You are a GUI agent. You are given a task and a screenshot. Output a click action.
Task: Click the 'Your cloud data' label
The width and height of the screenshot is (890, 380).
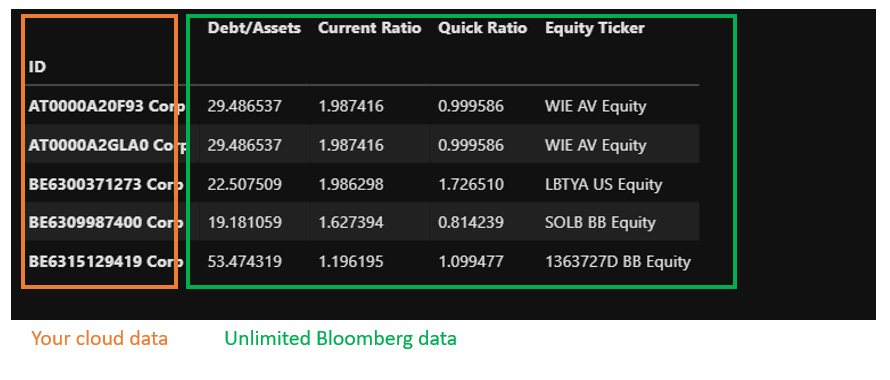tap(99, 339)
